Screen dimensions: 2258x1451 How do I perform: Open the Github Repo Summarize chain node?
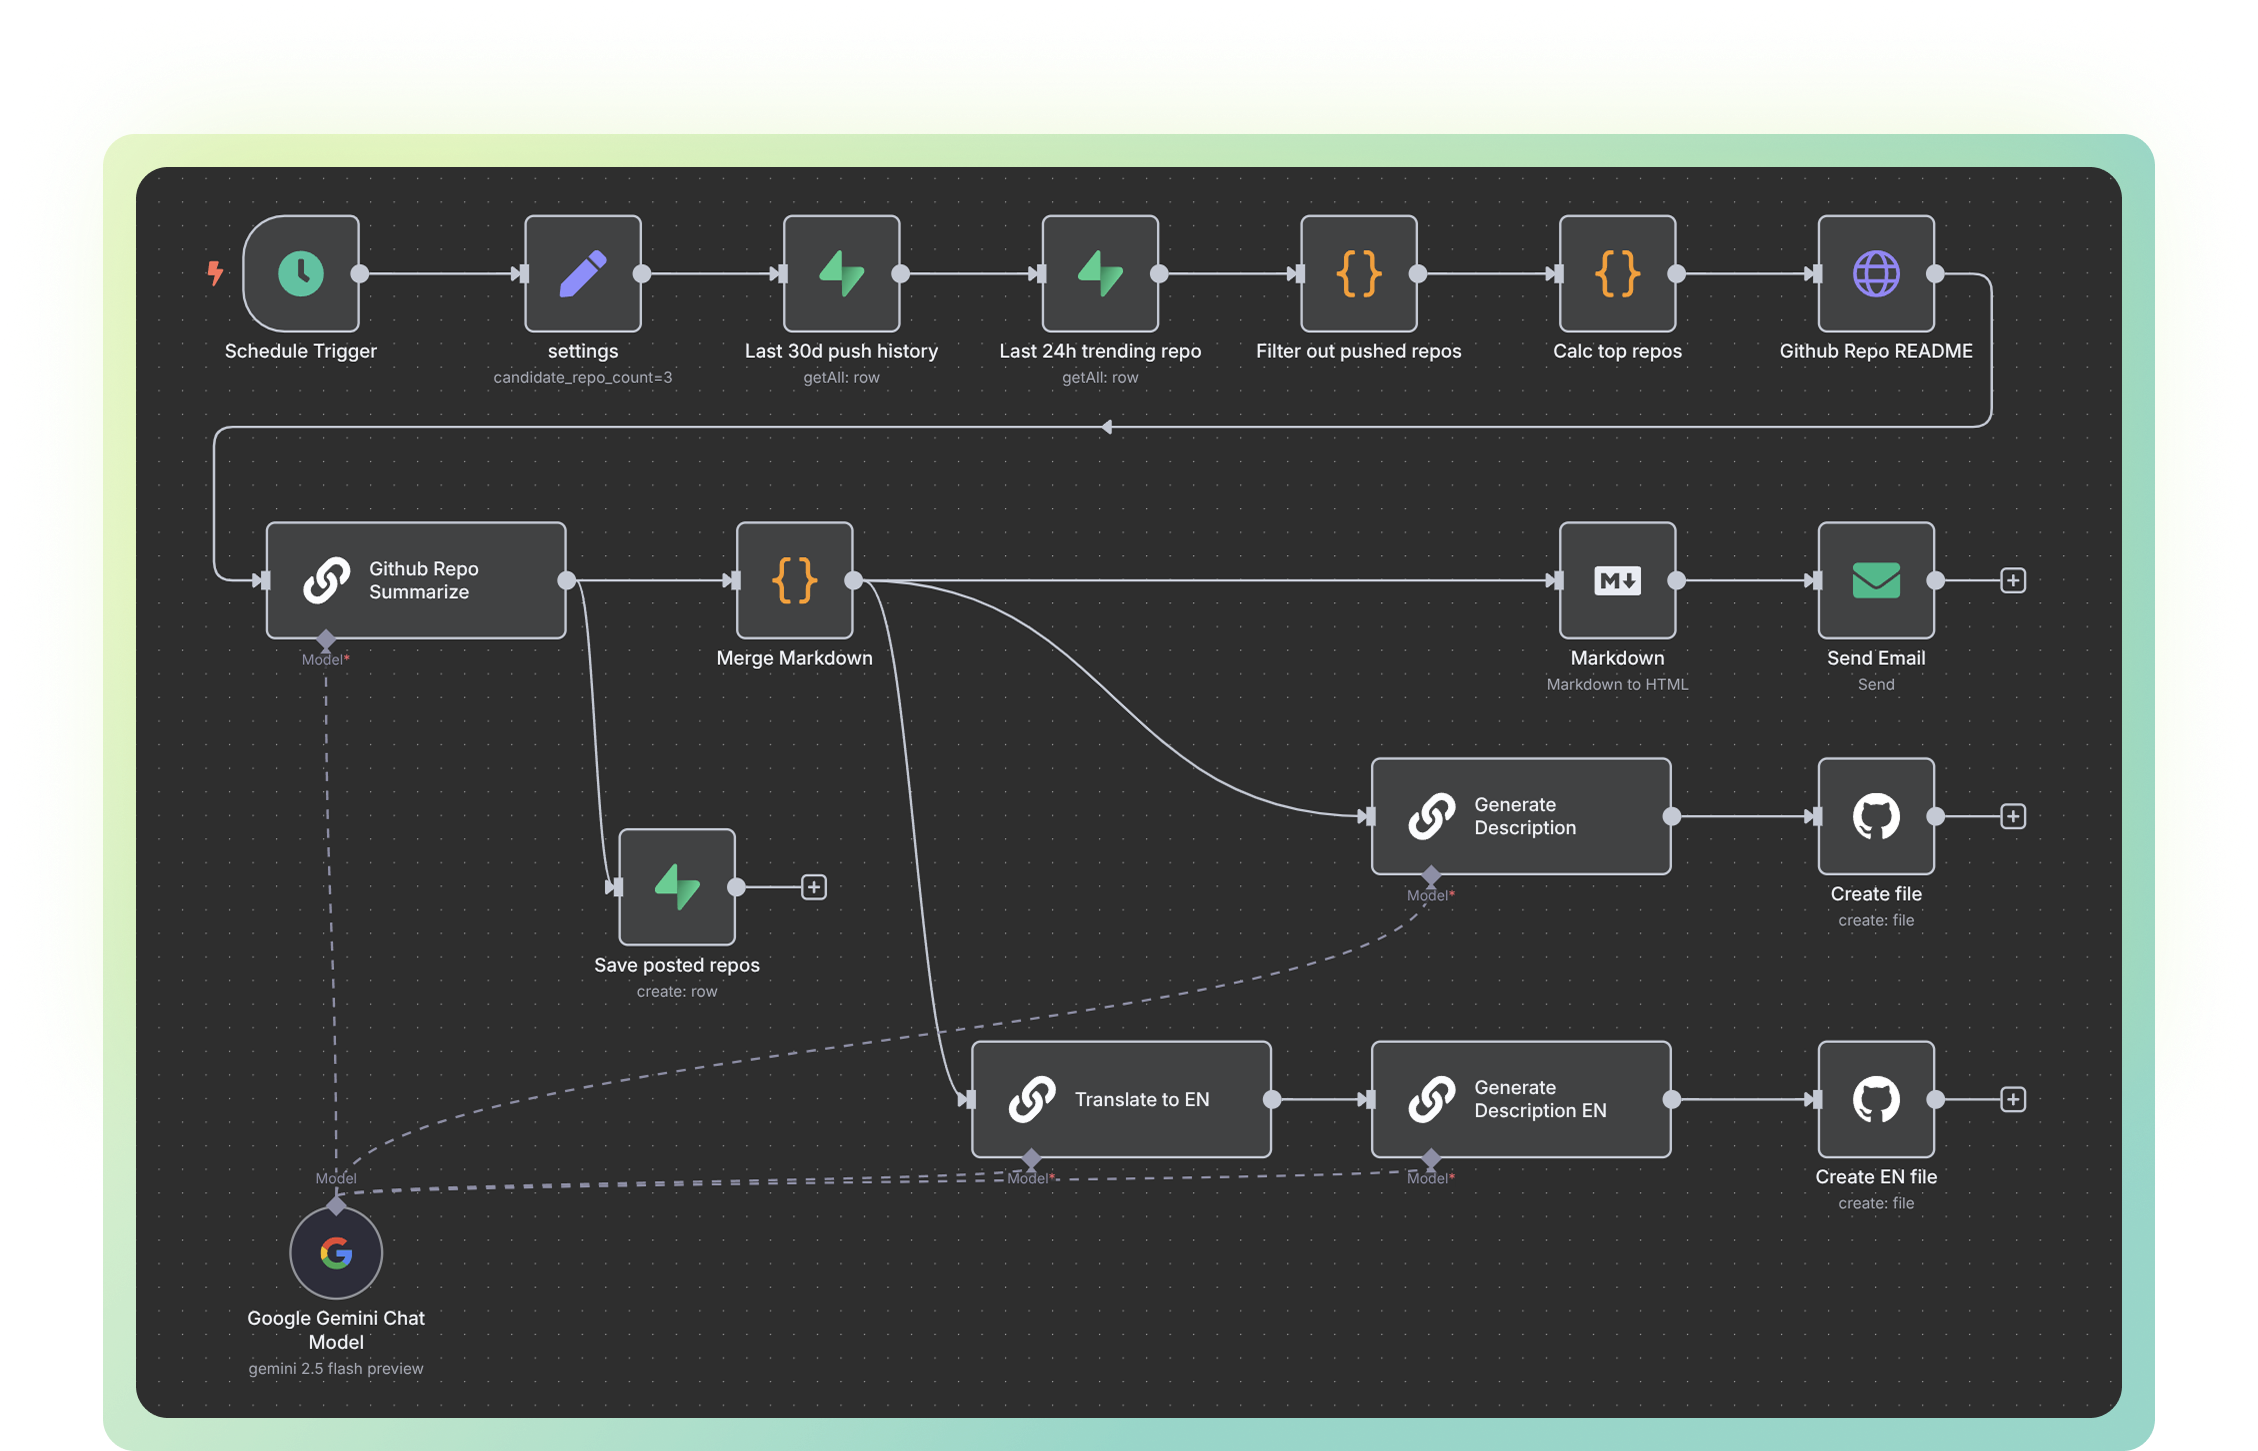coord(415,580)
